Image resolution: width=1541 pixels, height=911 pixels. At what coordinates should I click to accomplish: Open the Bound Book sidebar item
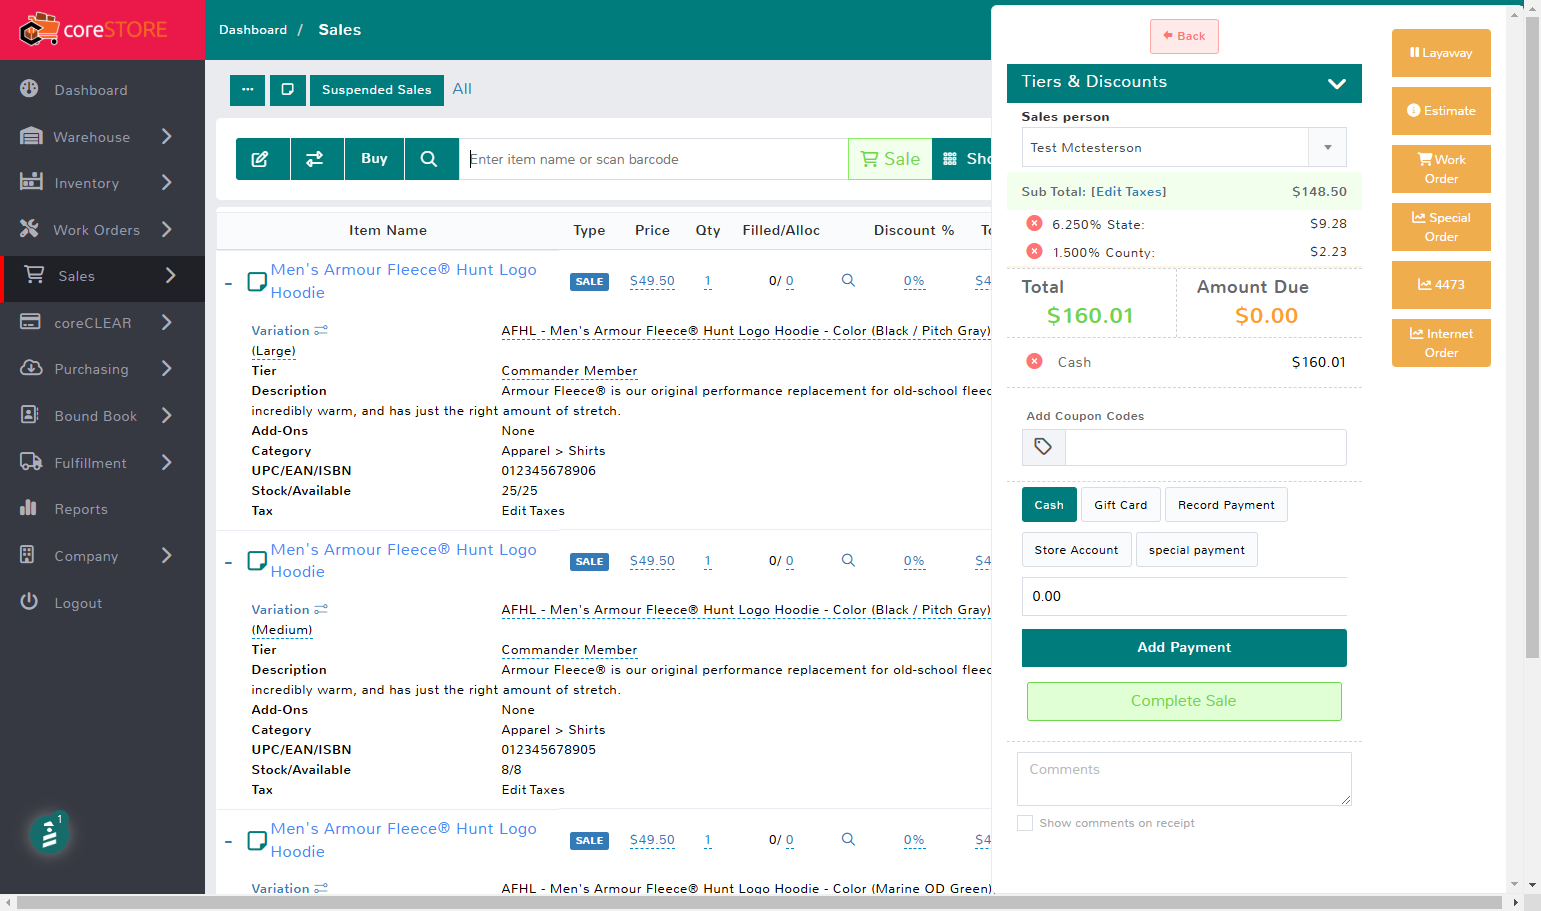coord(102,416)
